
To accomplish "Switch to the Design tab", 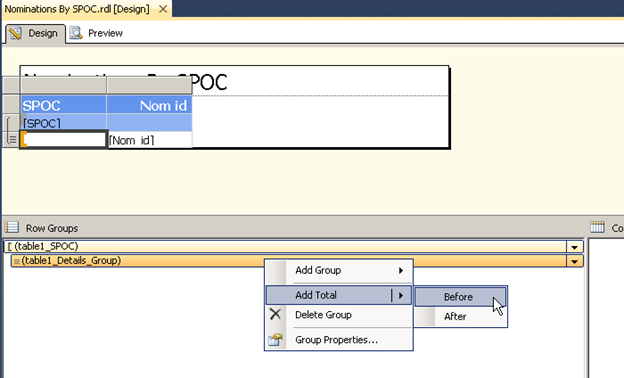I will [x=35, y=33].
